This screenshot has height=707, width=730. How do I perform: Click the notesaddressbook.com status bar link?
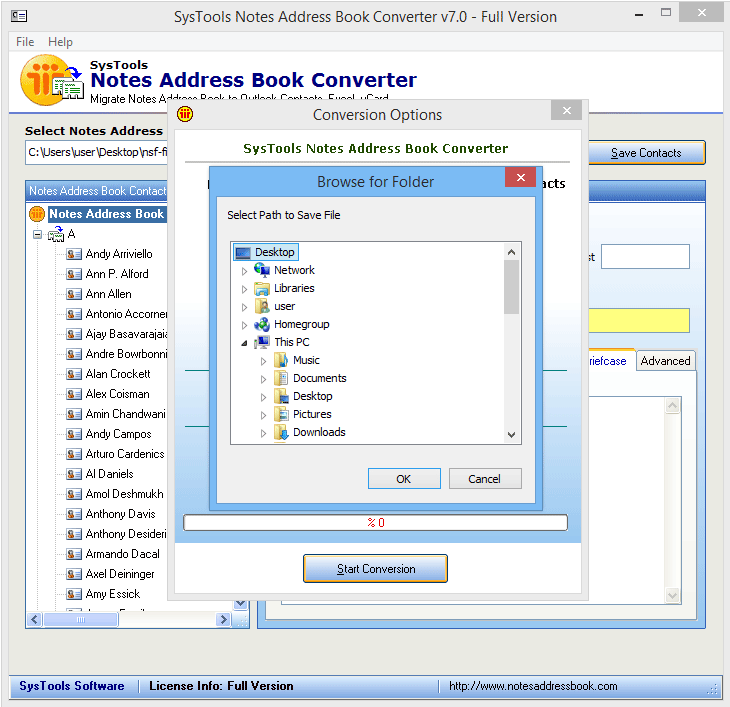click(533, 686)
